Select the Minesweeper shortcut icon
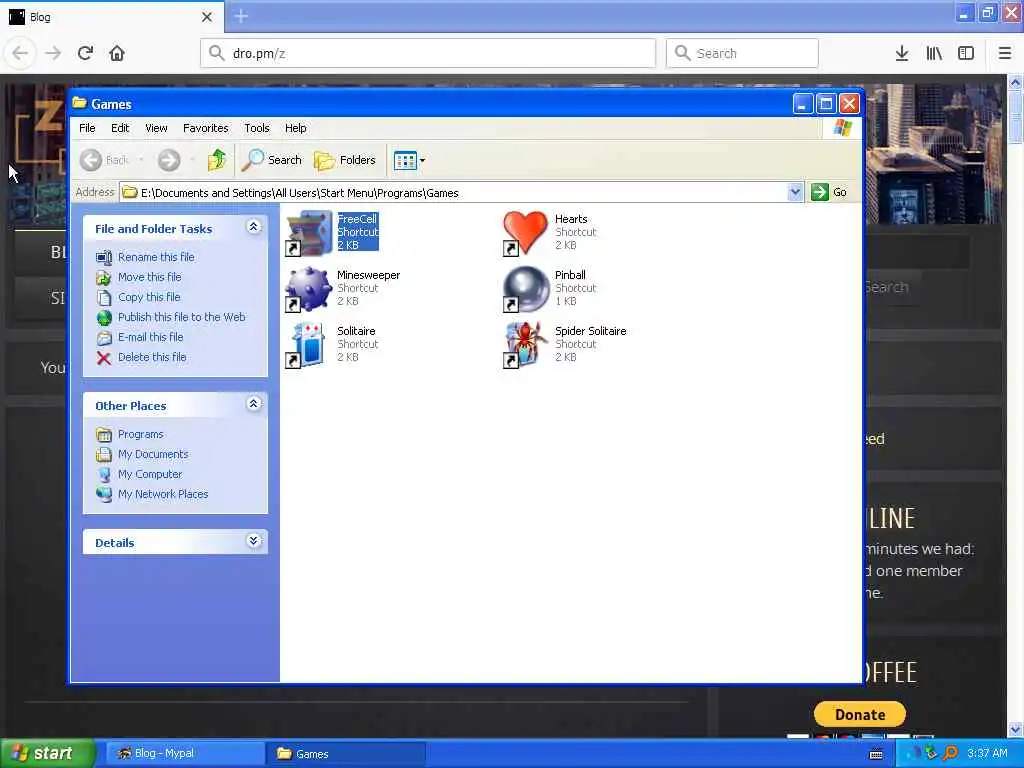 point(309,289)
